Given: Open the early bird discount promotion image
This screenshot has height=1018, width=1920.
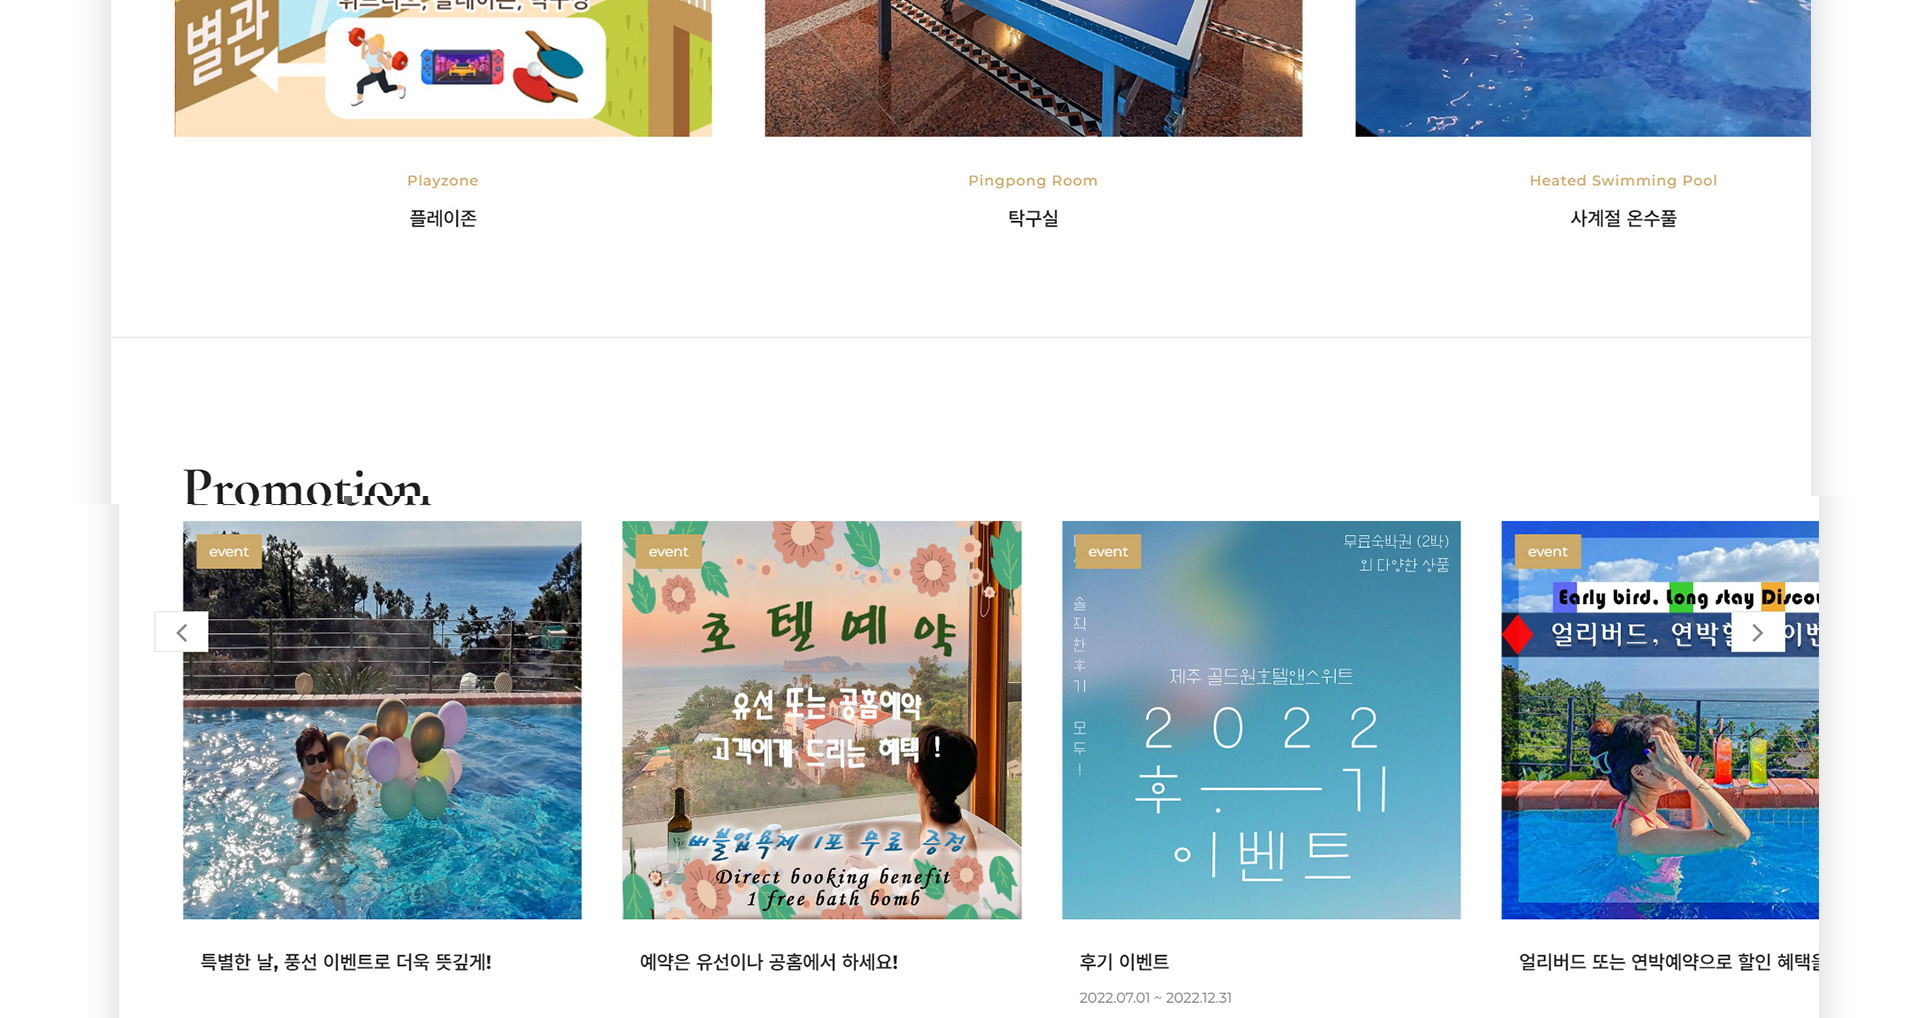Looking at the screenshot, I should tap(1659, 720).
